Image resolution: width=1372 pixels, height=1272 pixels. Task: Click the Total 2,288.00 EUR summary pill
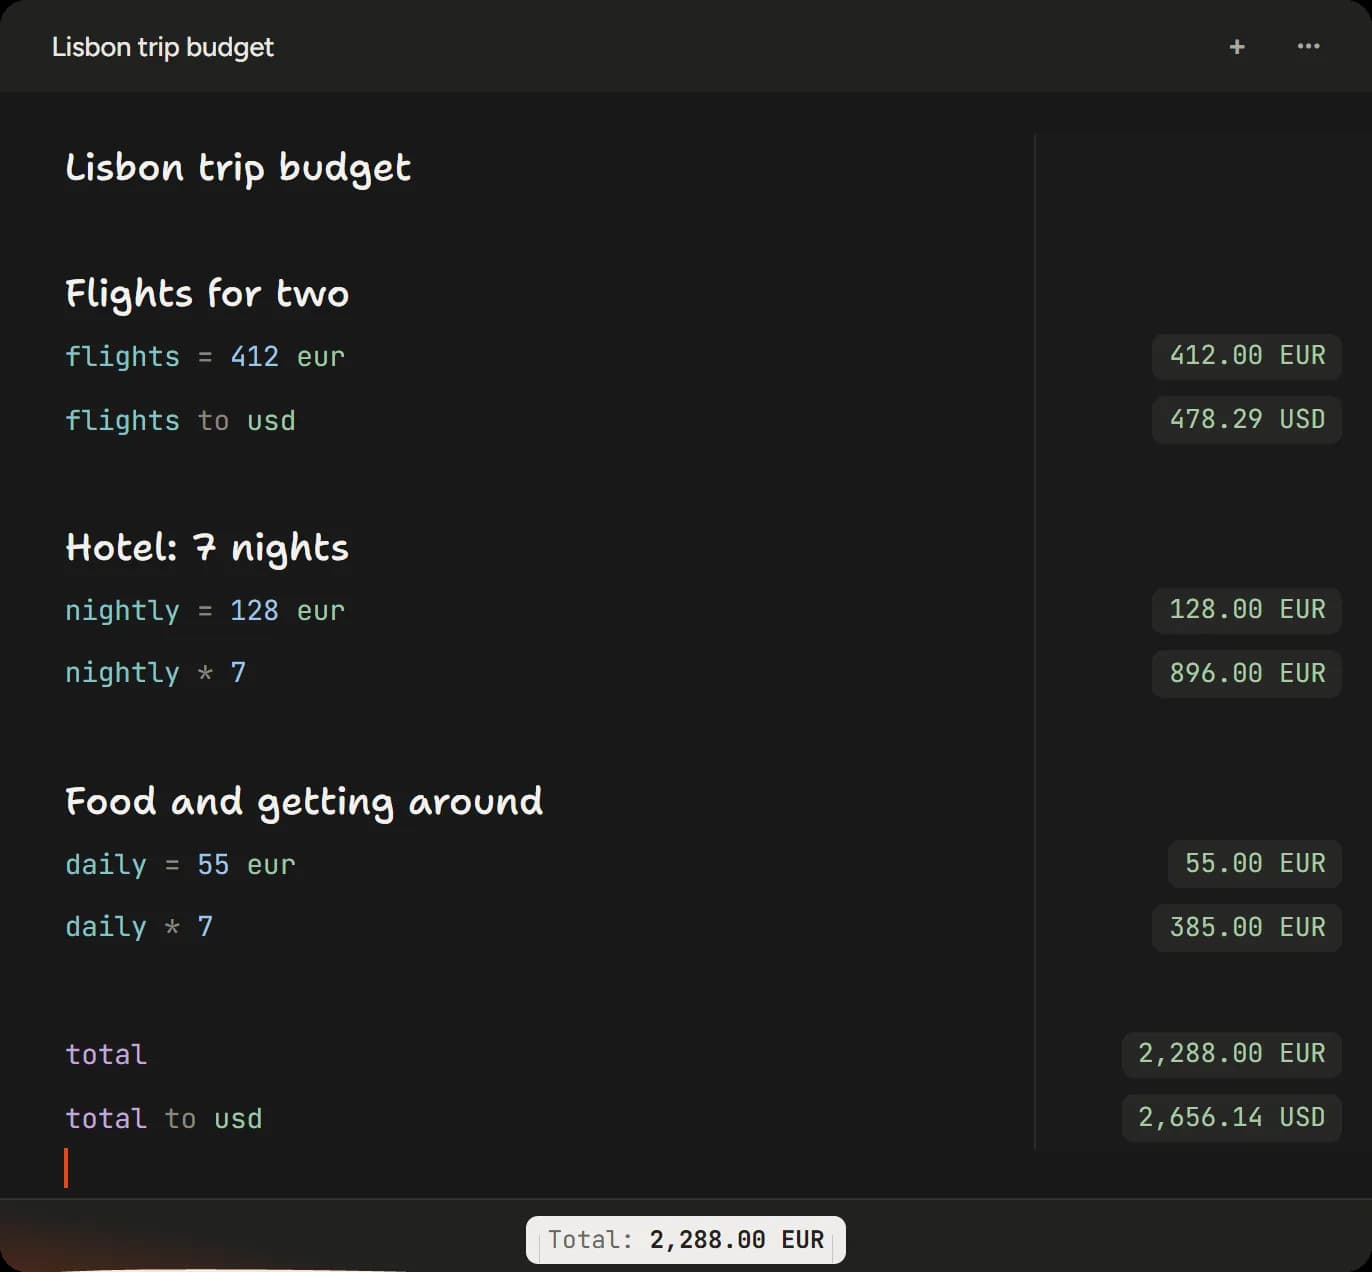[x=686, y=1240]
